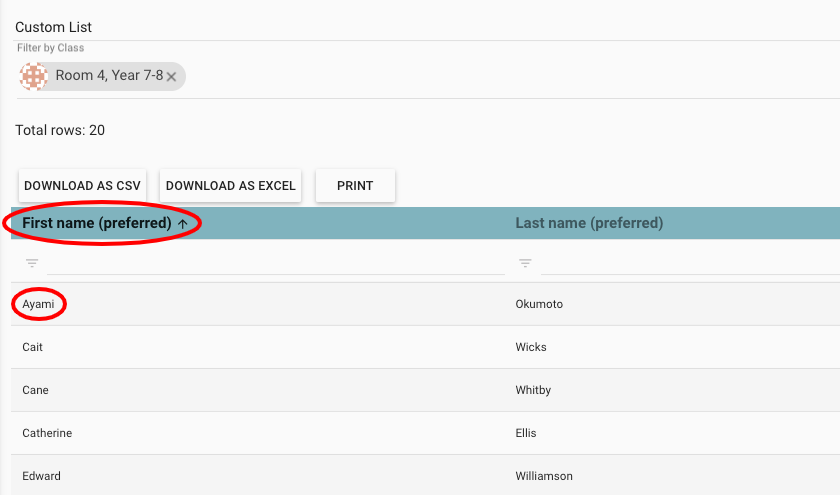Download the list as CSV
The image size is (840, 495).
click(x=82, y=186)
